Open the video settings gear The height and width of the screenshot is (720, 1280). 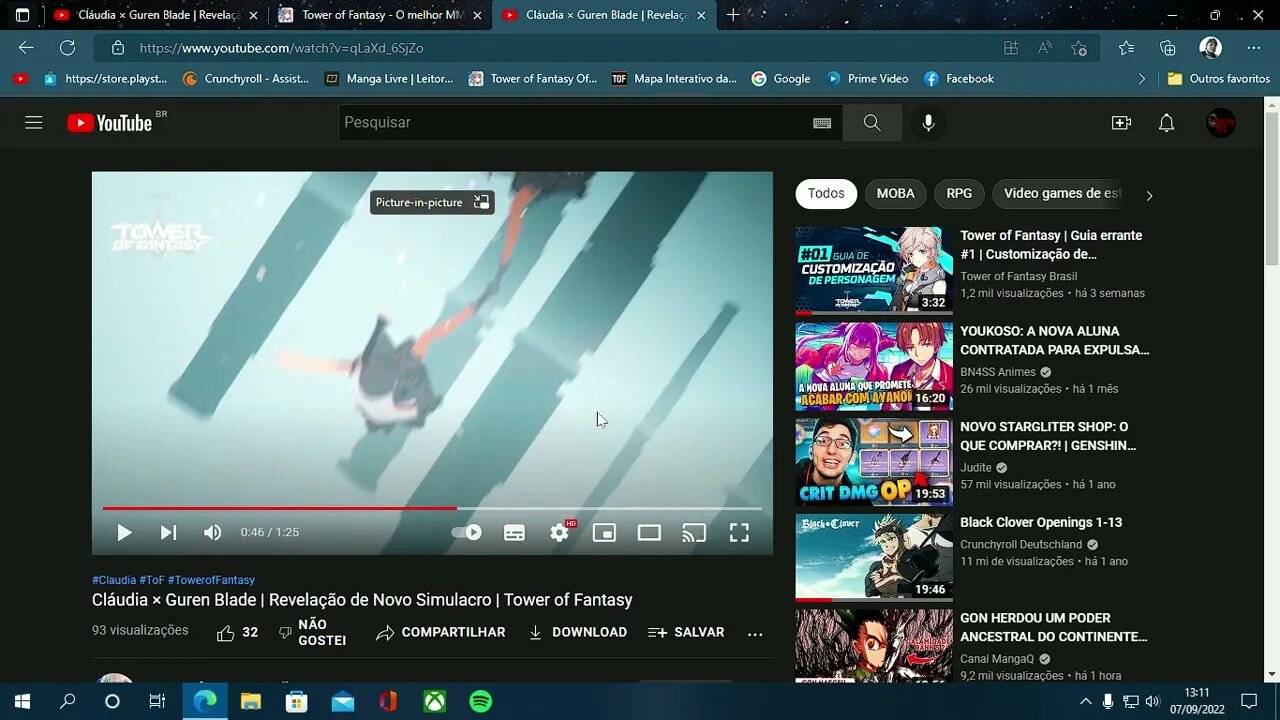coord(560,533)
